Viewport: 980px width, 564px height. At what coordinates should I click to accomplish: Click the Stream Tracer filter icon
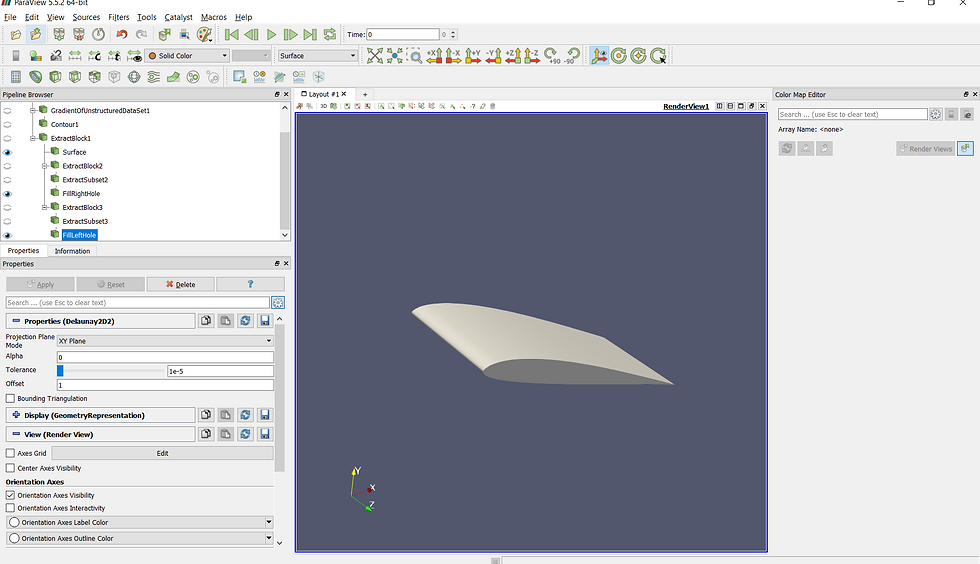pos(154,76)
